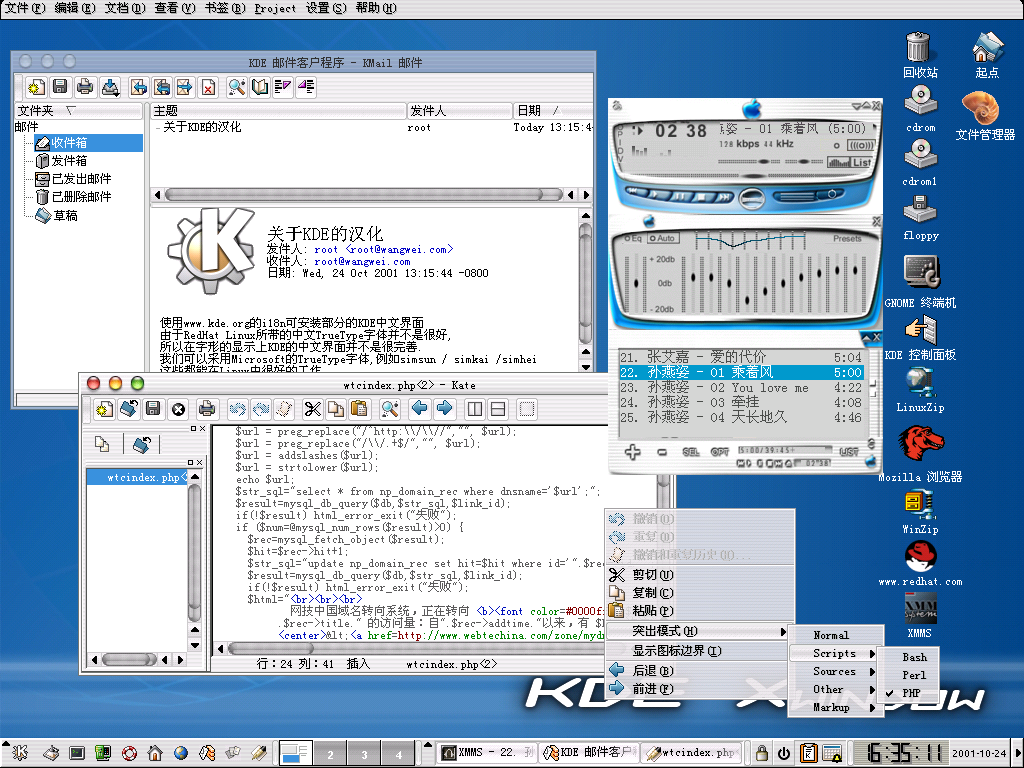The width and height of the screenshot is (1024, 768).
Task: Click Kate print toolbar icon
Action: pyautogui.click(x=206, y=409)
